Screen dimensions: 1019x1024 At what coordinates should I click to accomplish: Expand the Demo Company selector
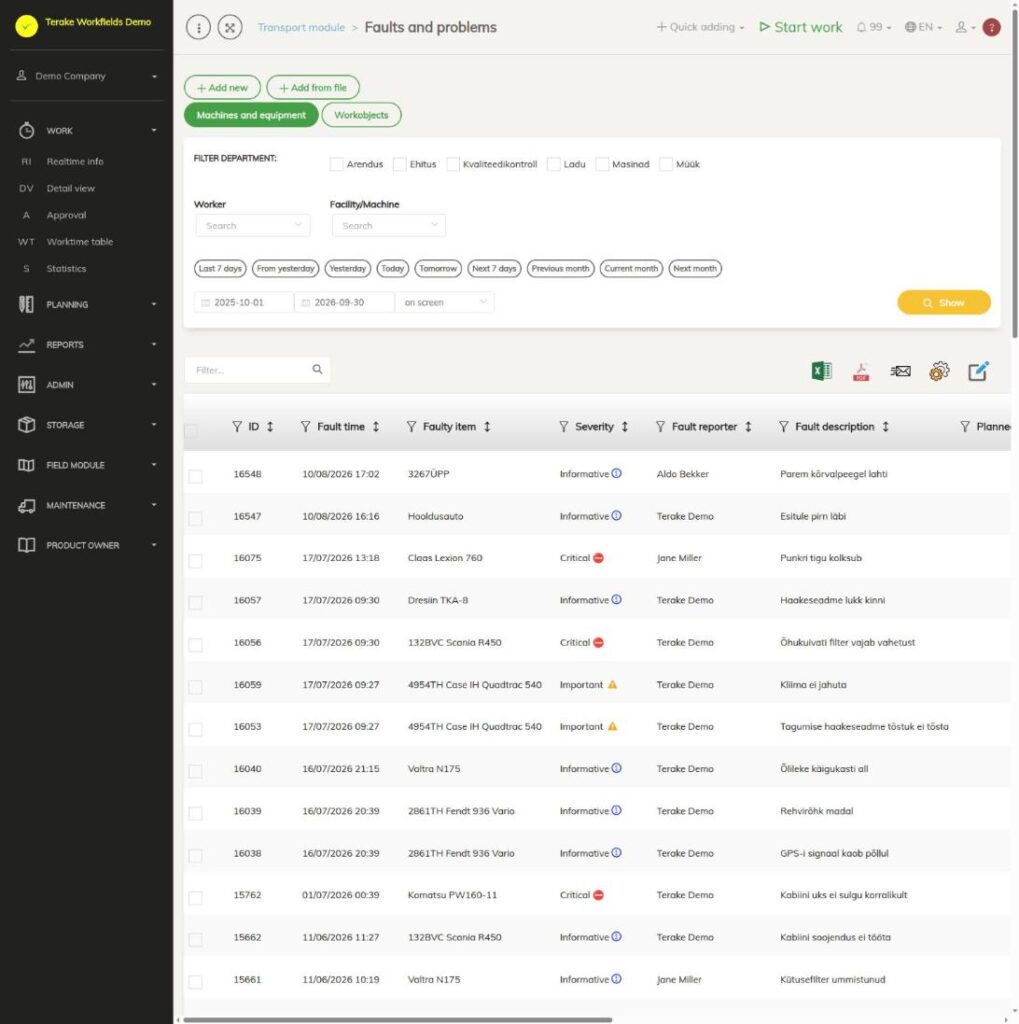click(87, 76)
